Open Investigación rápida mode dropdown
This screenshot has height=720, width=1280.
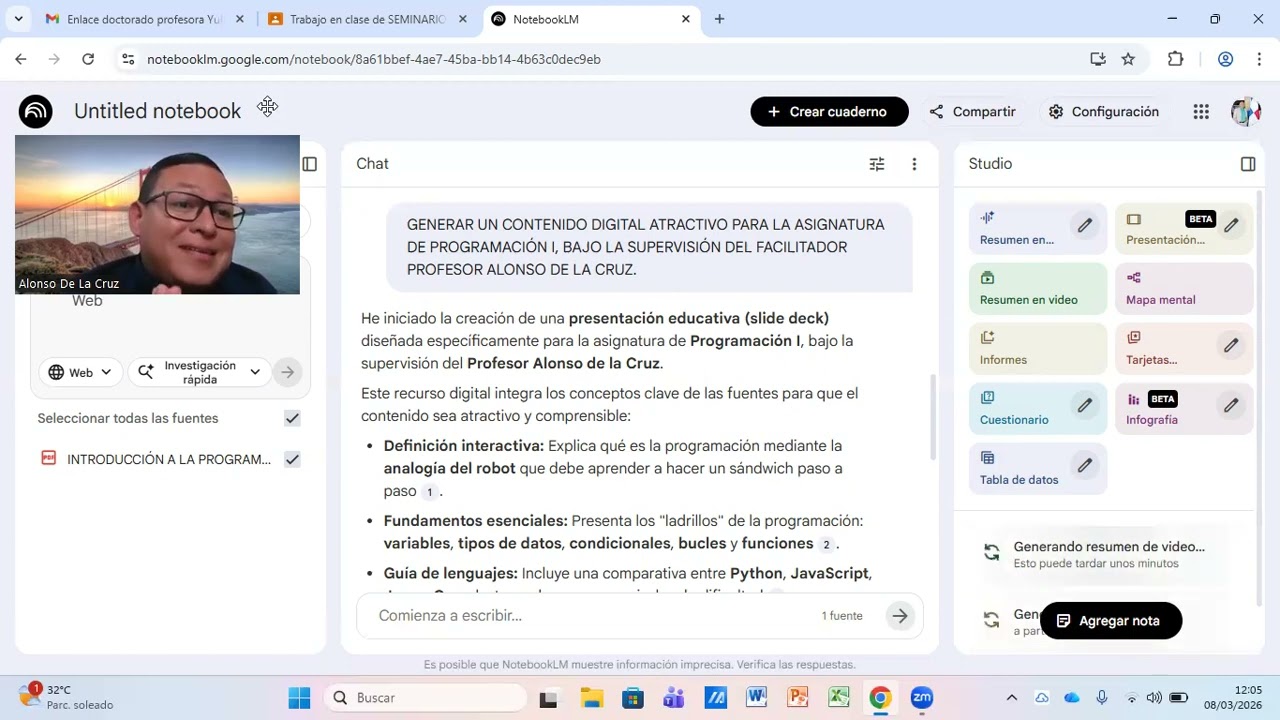[x=199, y=372]
